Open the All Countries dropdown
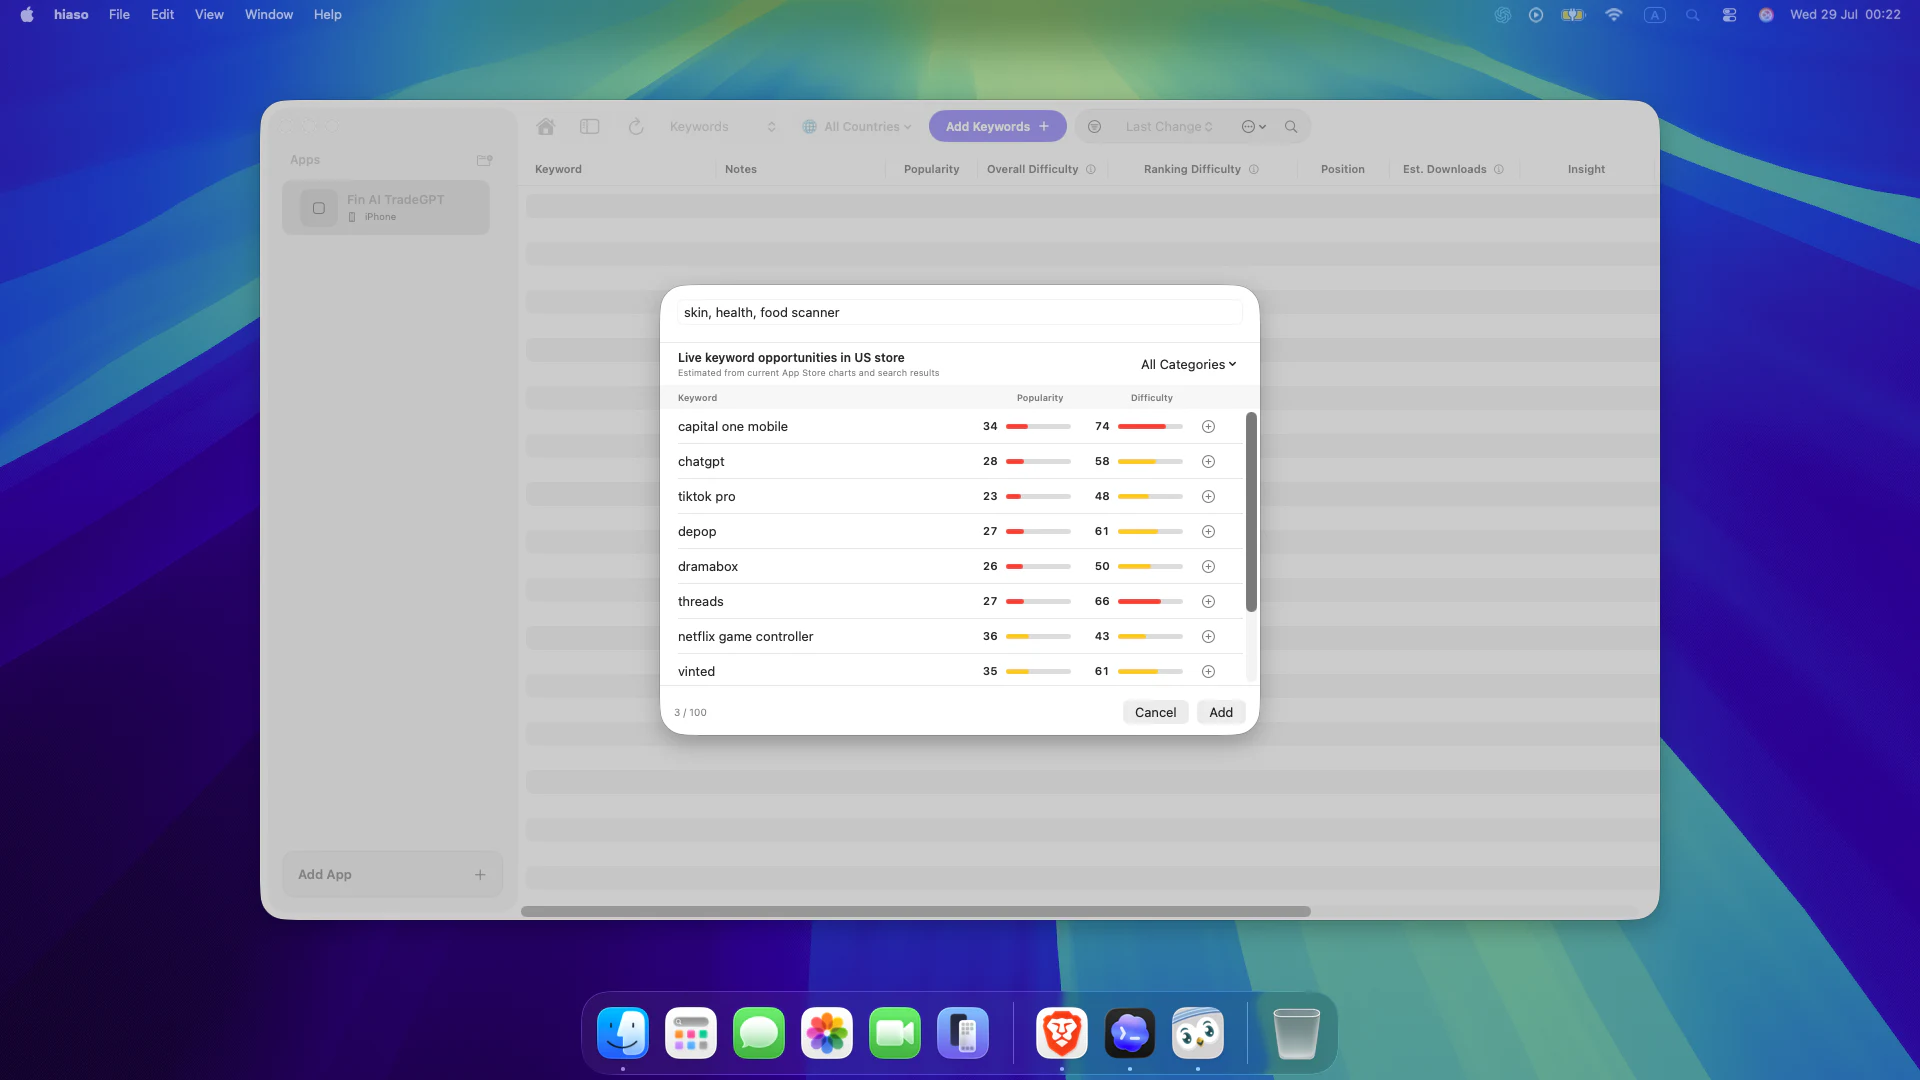This screenshot has height=1080, width=1920. [x=857, y=127]
